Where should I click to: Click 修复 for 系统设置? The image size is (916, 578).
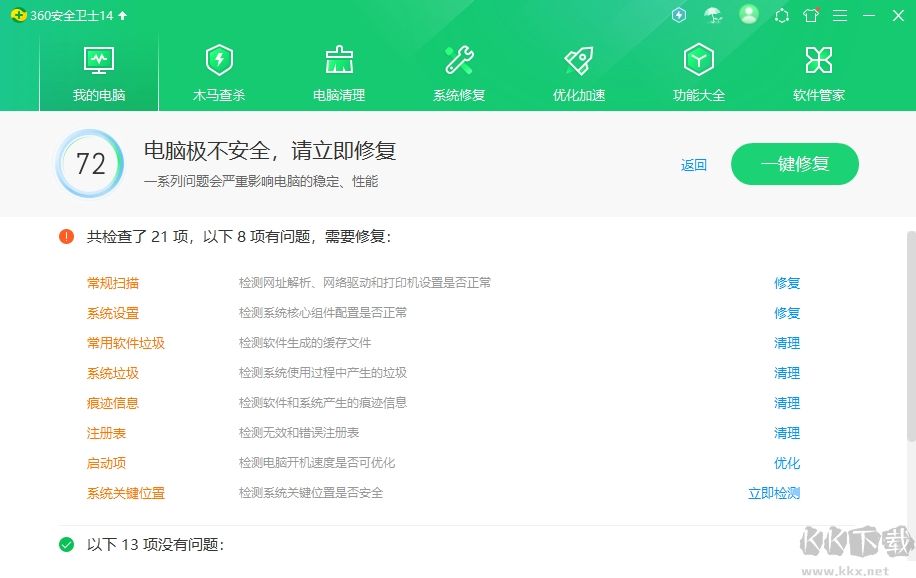pos(786,313)
